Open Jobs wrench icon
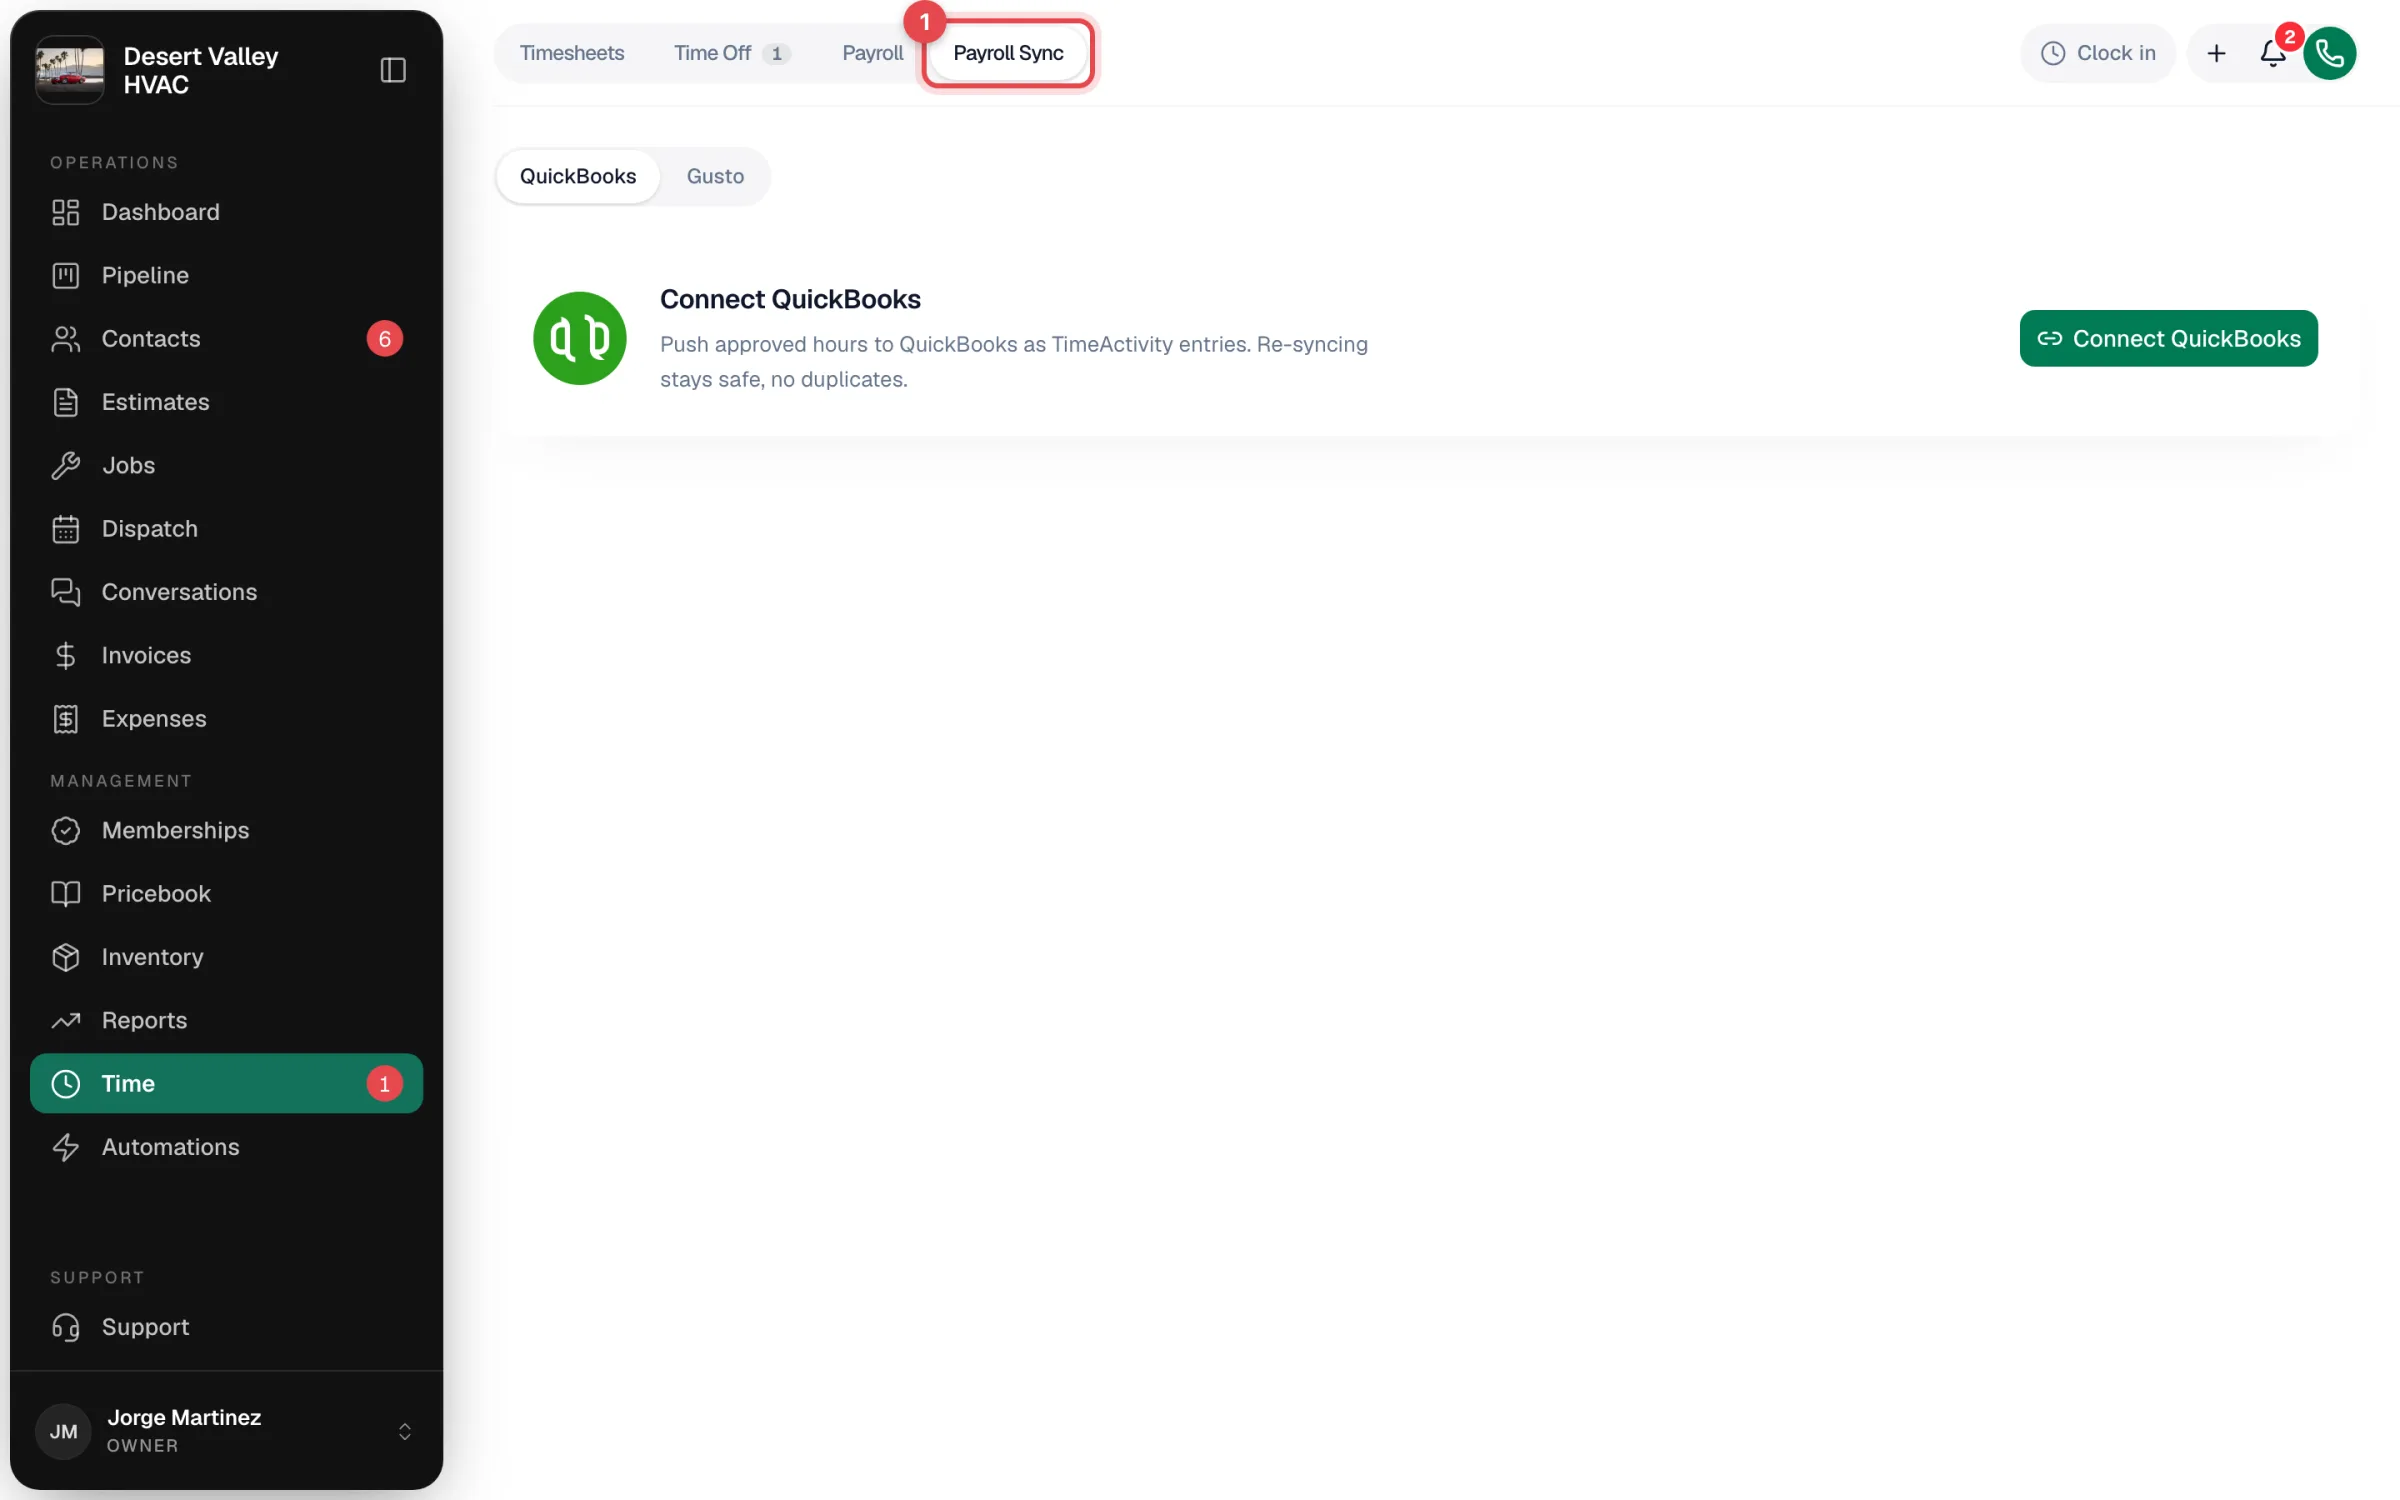This screenshot has width=2400, height=1500. tap(66, 465)
